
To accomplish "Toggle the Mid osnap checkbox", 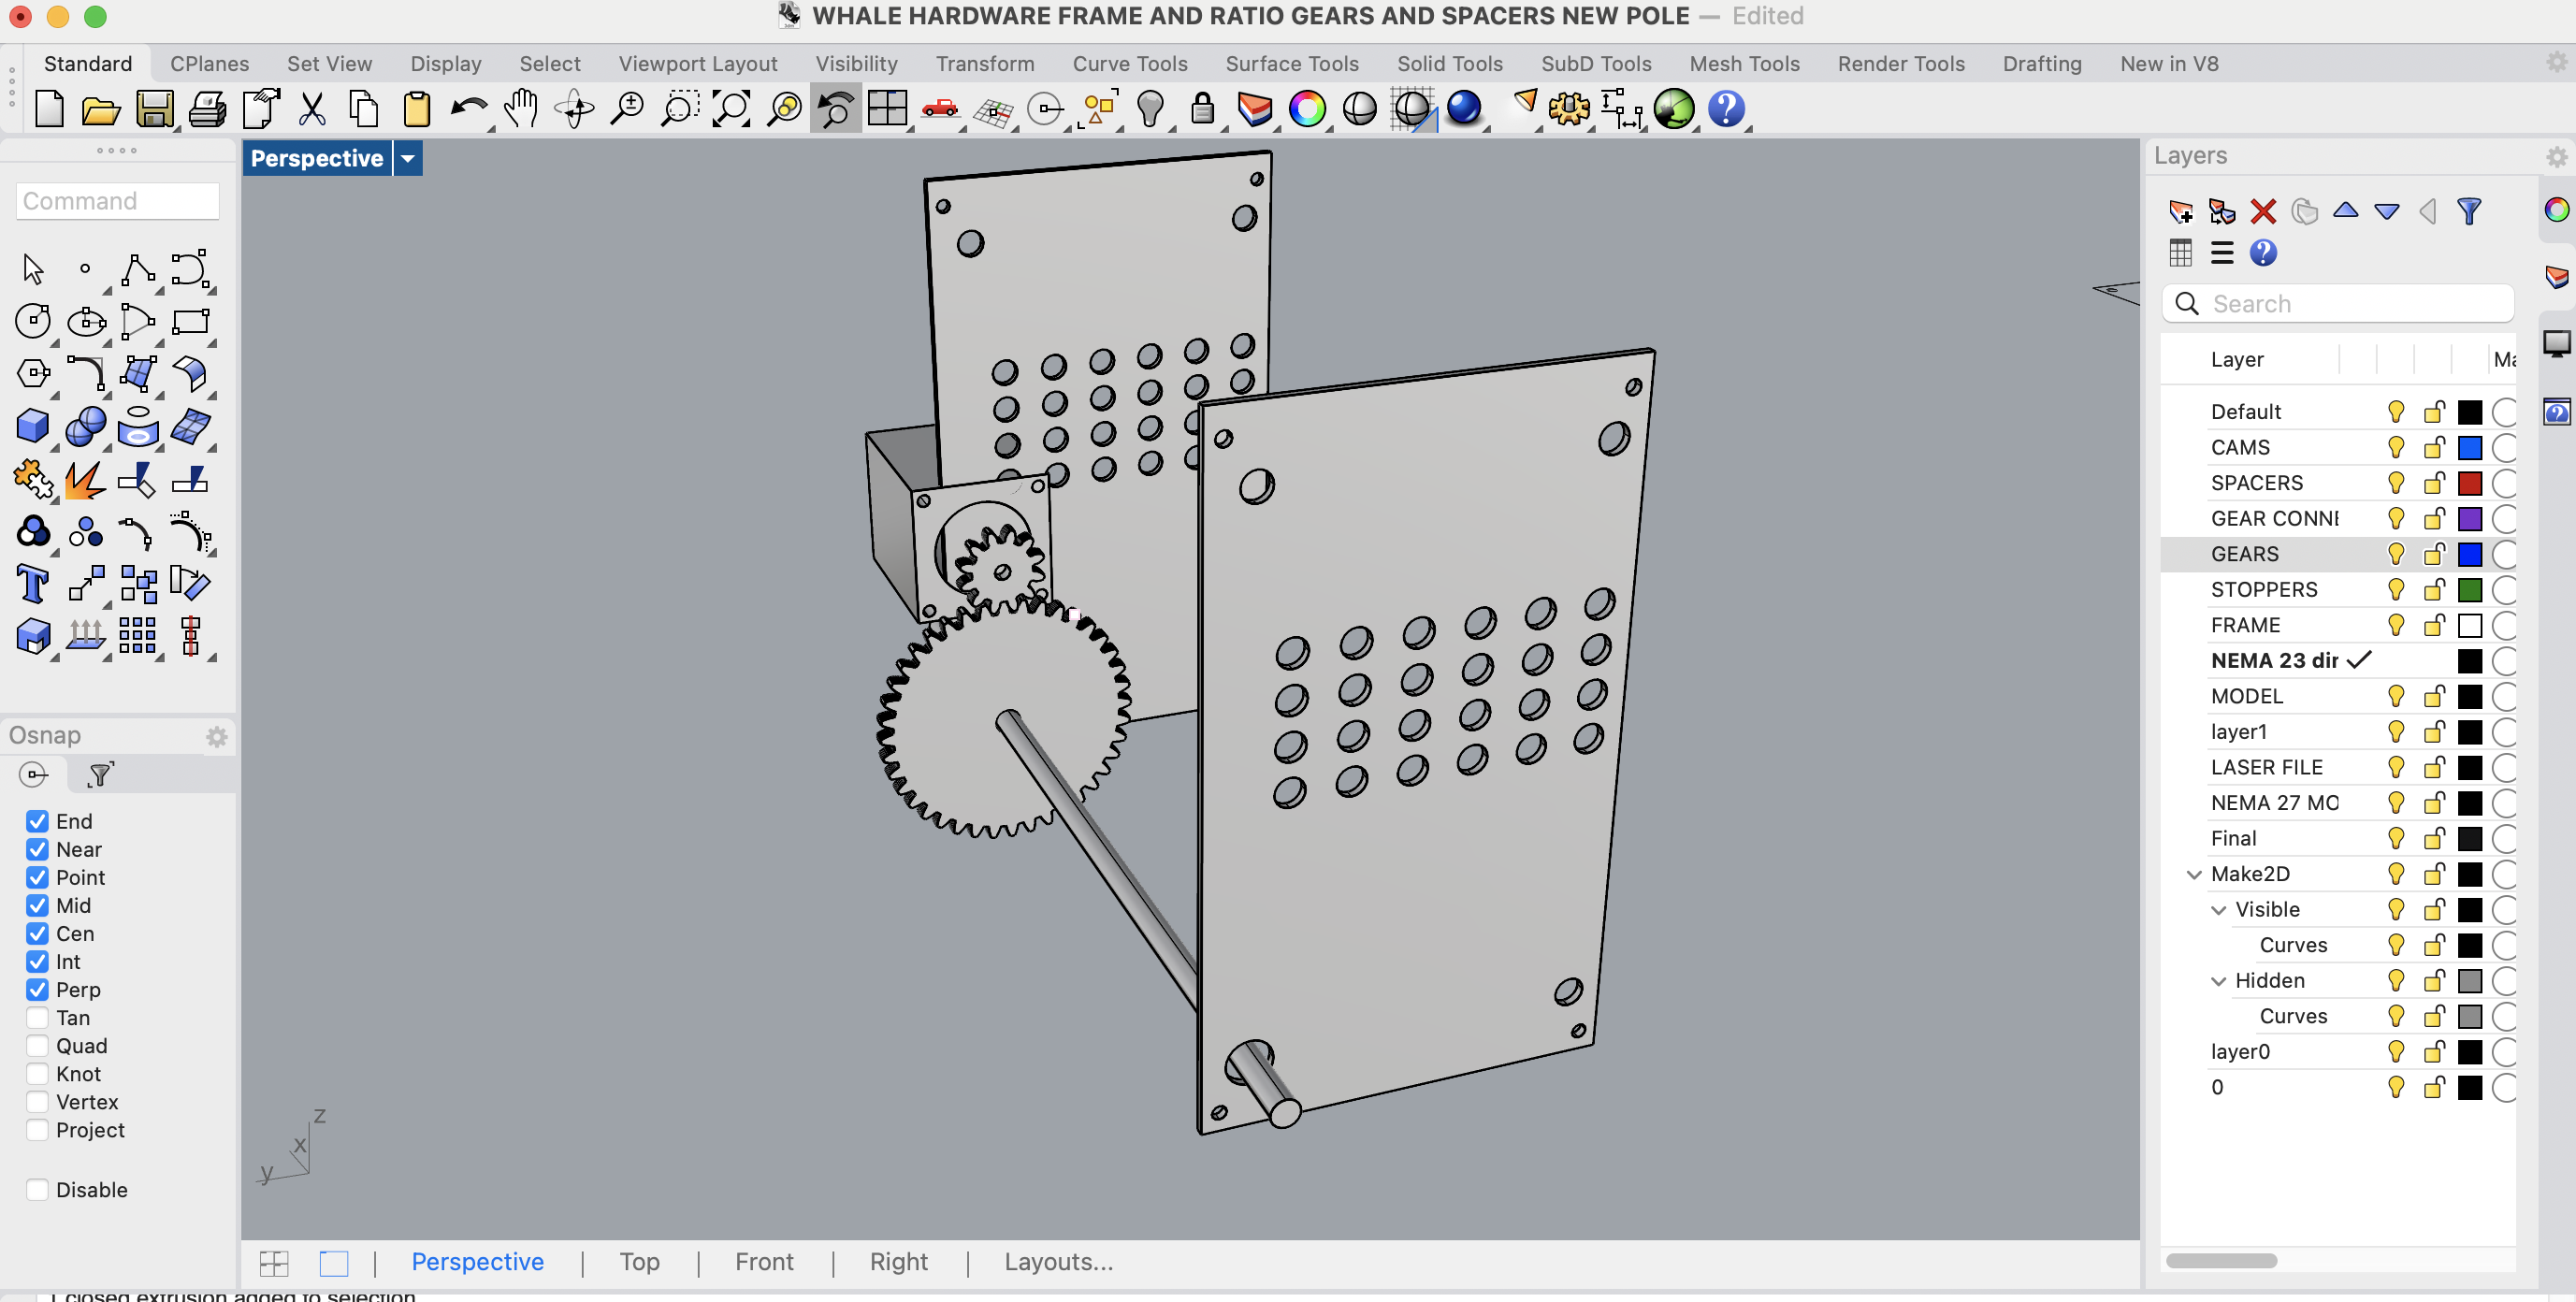I will [x=37, y=905].
